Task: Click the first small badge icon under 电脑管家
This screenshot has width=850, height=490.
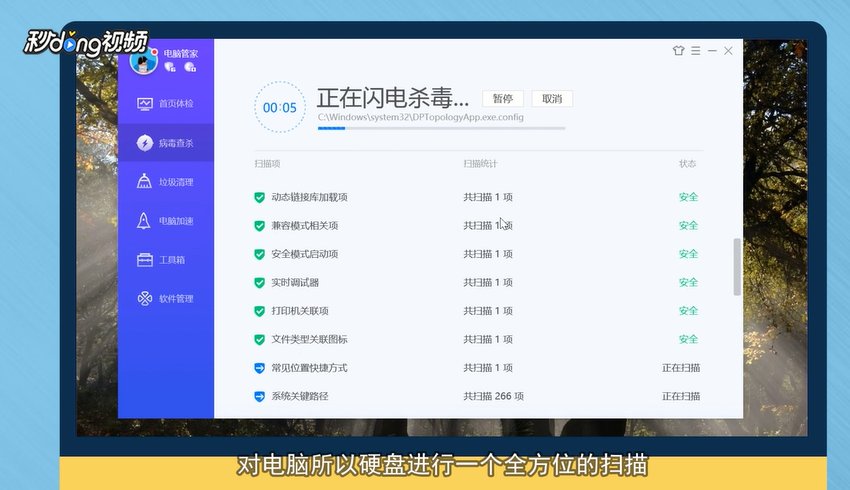Action: click(x=170, y=67)
